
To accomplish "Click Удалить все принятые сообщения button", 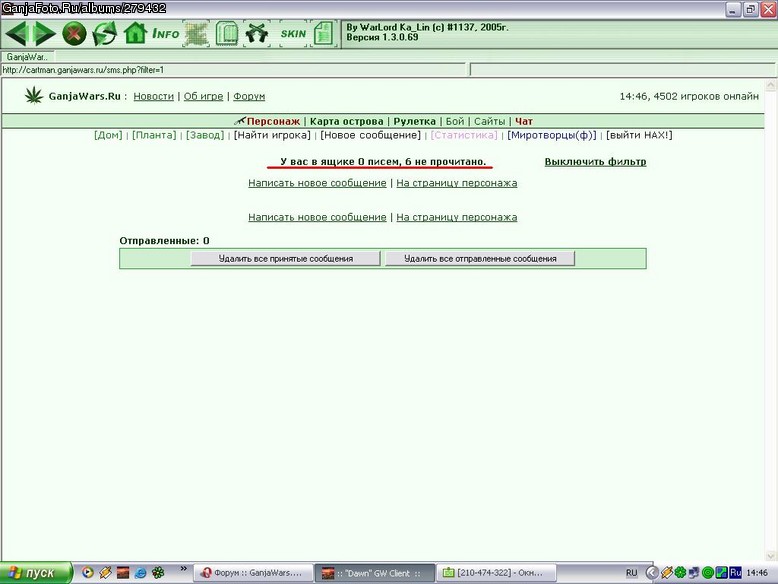I will point(286,259).
